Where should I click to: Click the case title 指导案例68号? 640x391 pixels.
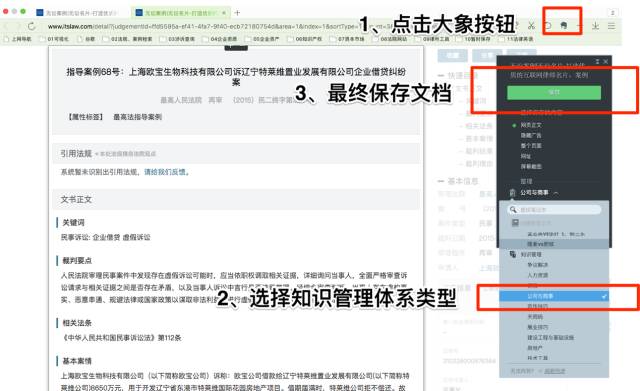[236, 77]
